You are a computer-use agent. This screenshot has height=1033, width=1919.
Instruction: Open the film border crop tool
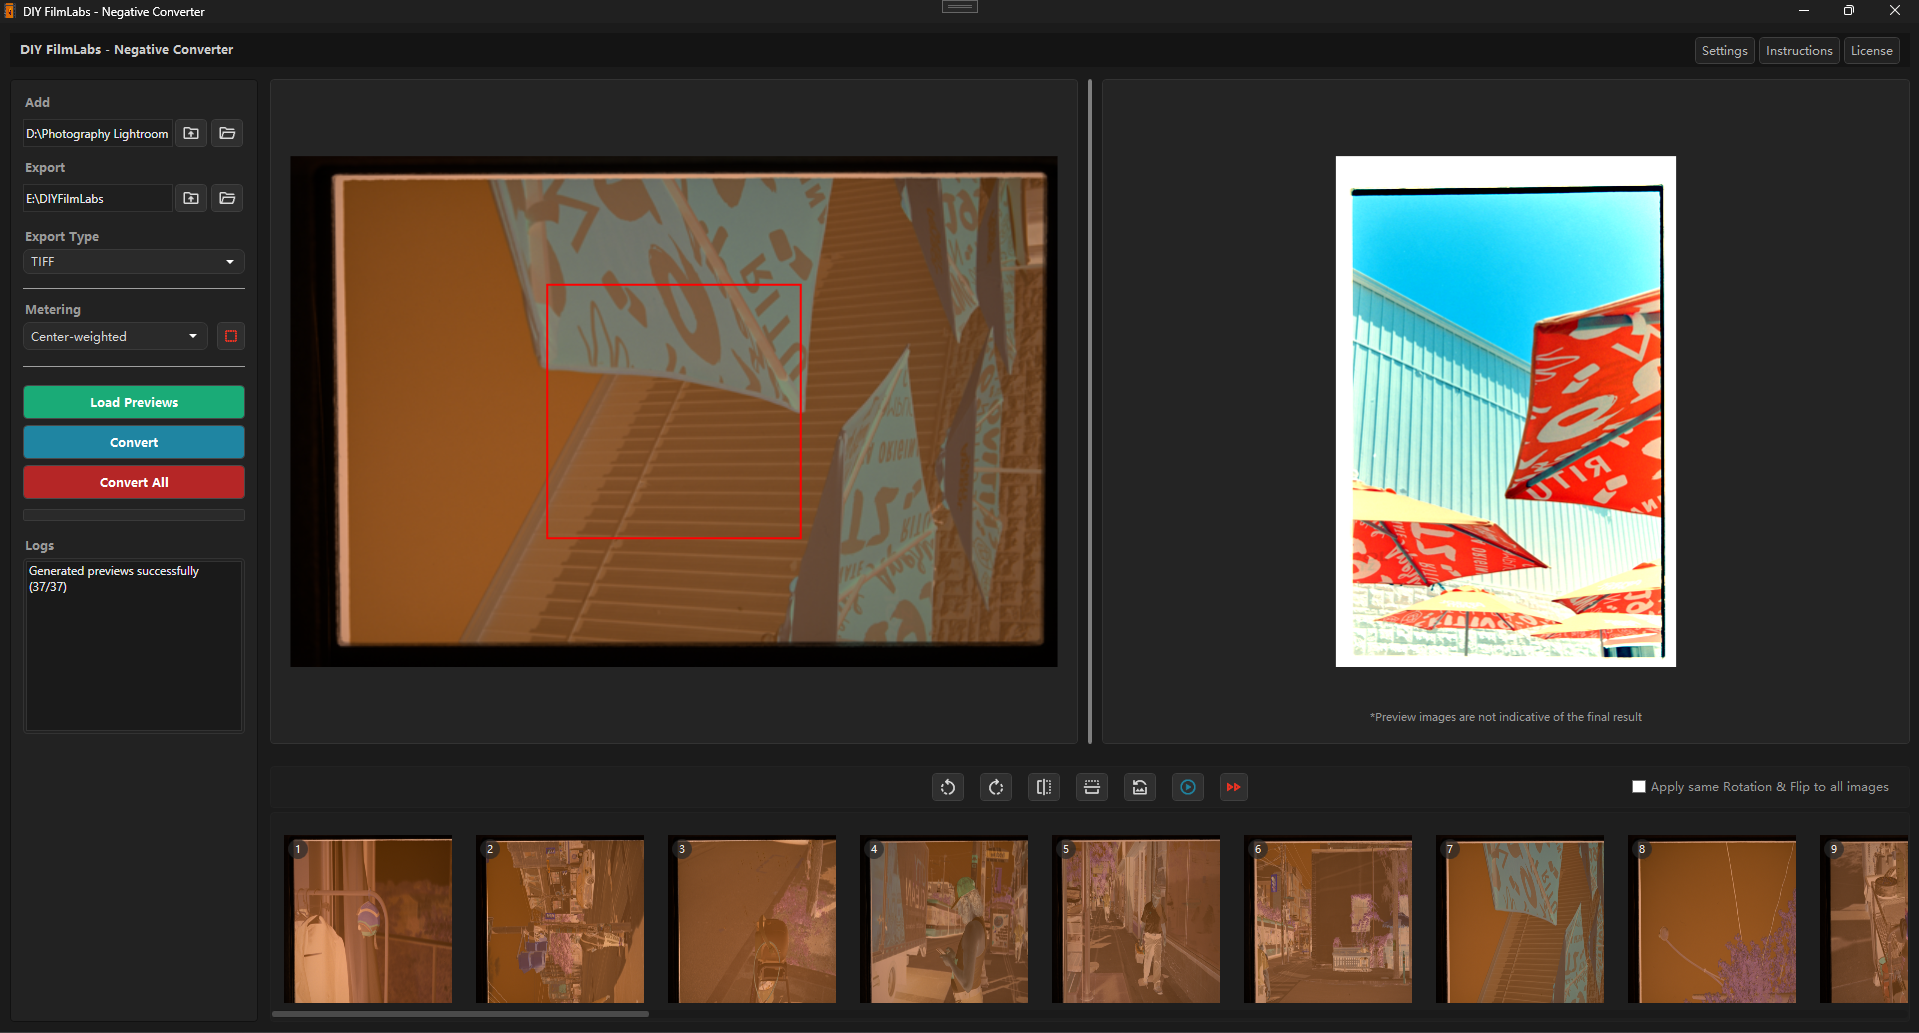pos(1091,787)
